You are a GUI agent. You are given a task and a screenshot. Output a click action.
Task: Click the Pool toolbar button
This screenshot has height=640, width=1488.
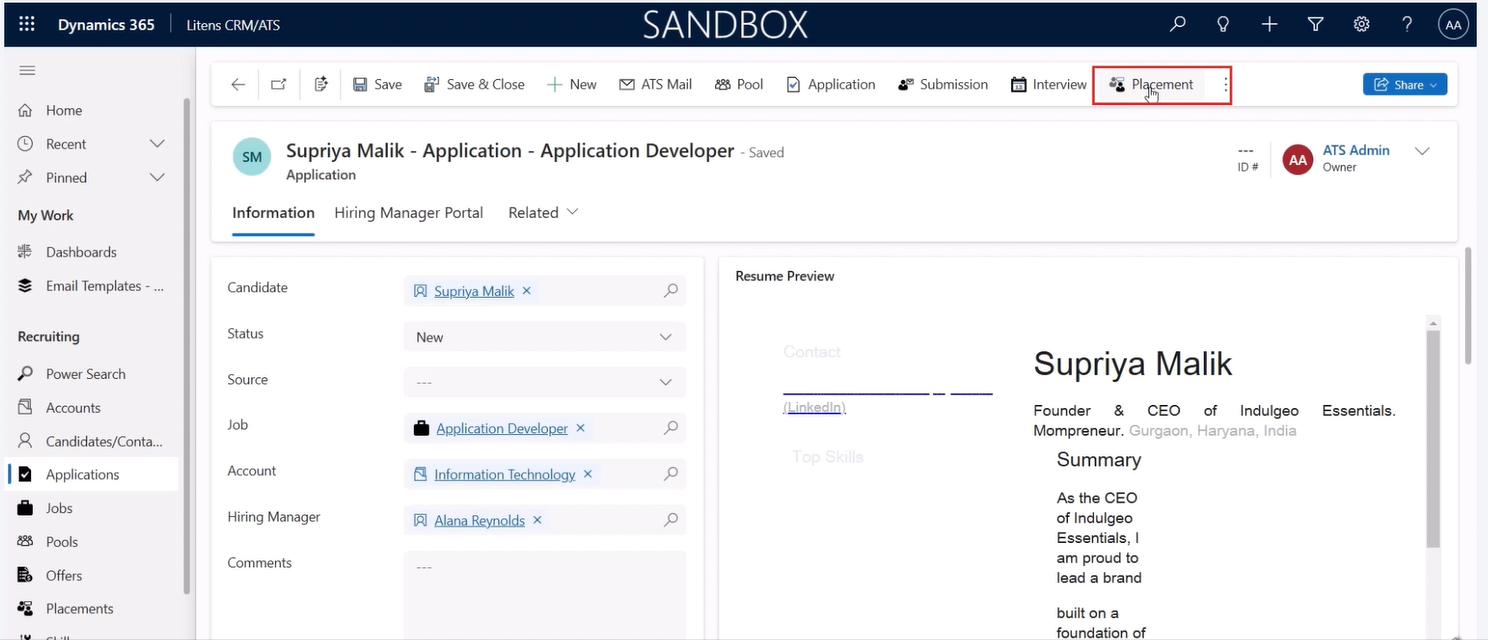click(x=739, y=85)
